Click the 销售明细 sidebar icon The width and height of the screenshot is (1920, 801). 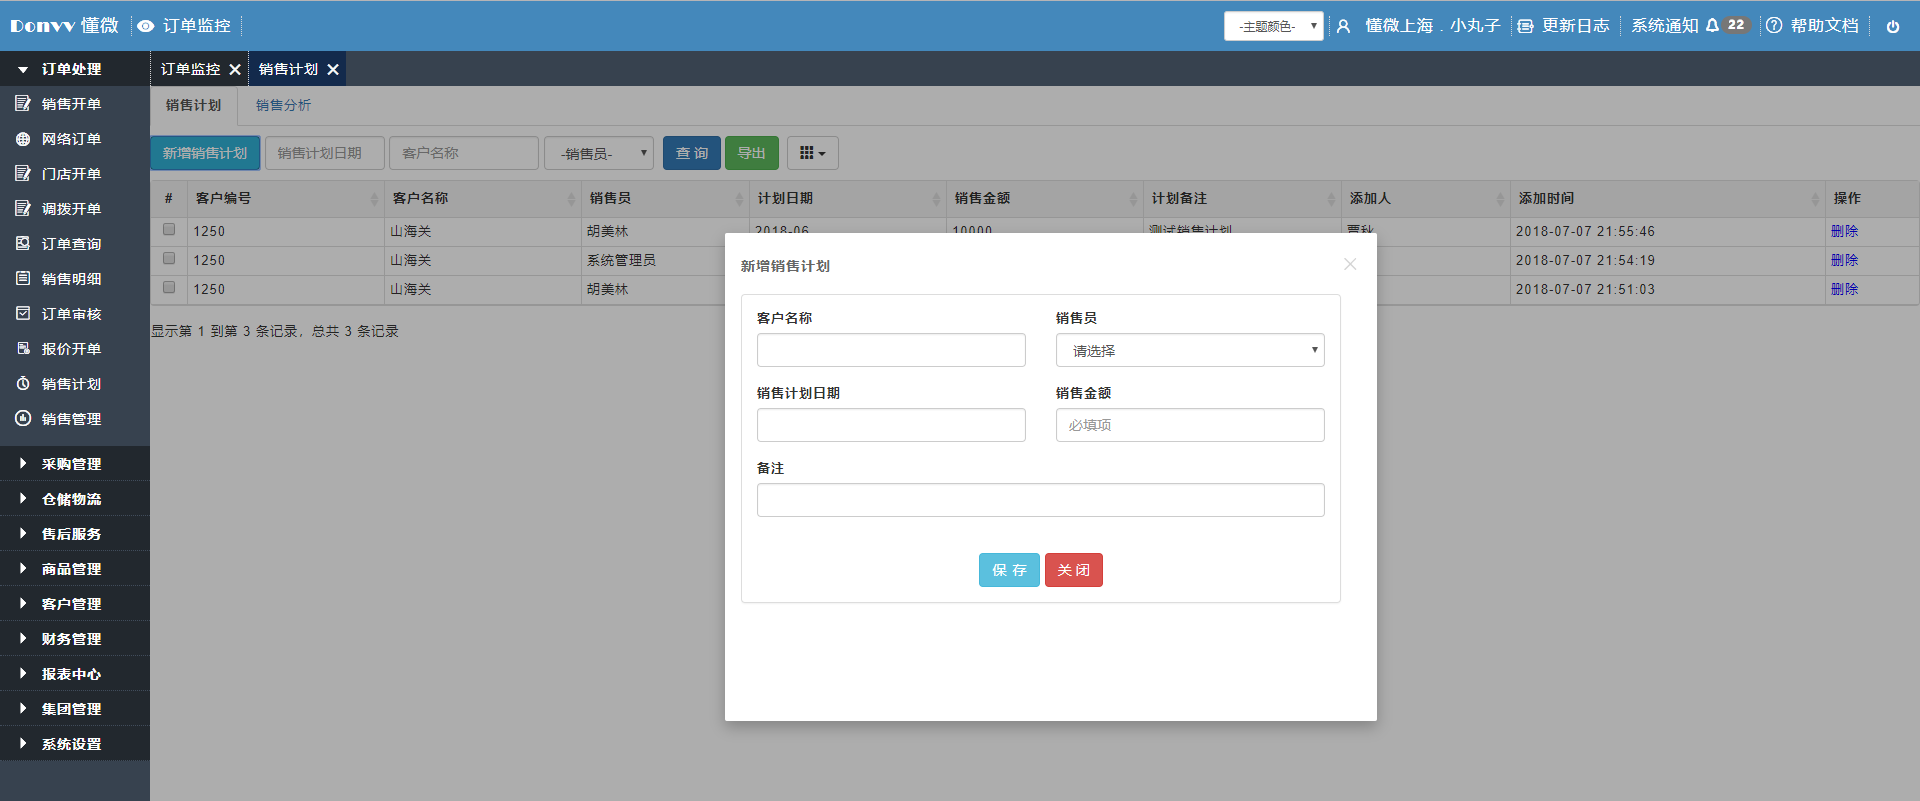click(x=23, y=278)
